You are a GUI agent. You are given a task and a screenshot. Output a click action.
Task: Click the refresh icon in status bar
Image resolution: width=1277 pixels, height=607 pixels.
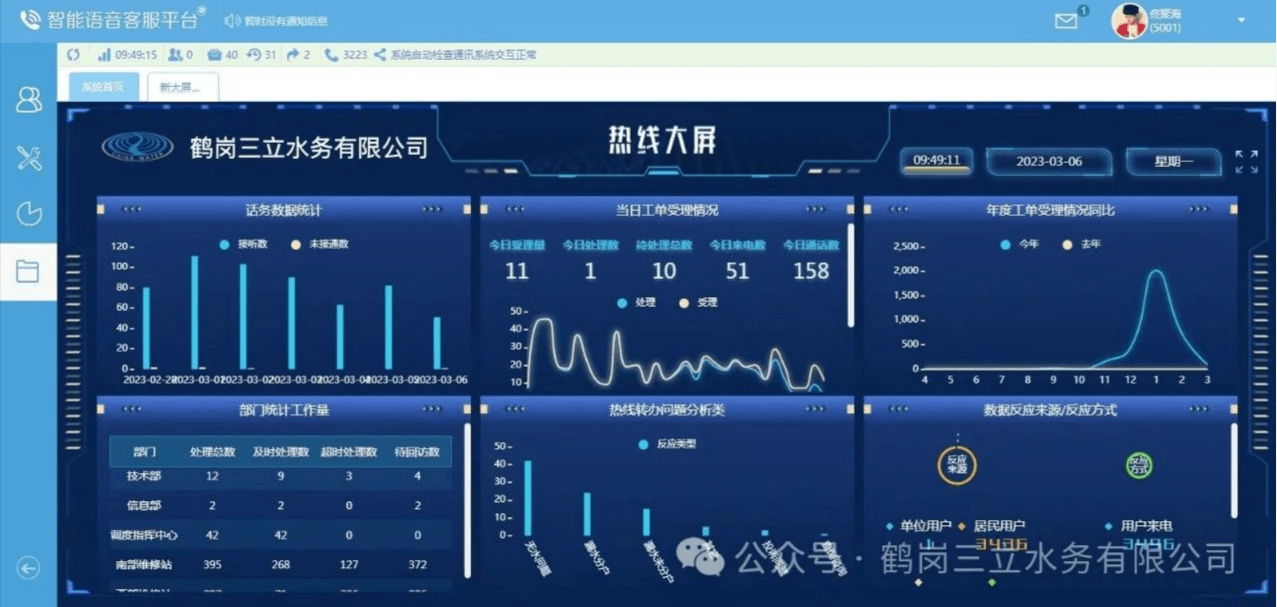[73, 55]
